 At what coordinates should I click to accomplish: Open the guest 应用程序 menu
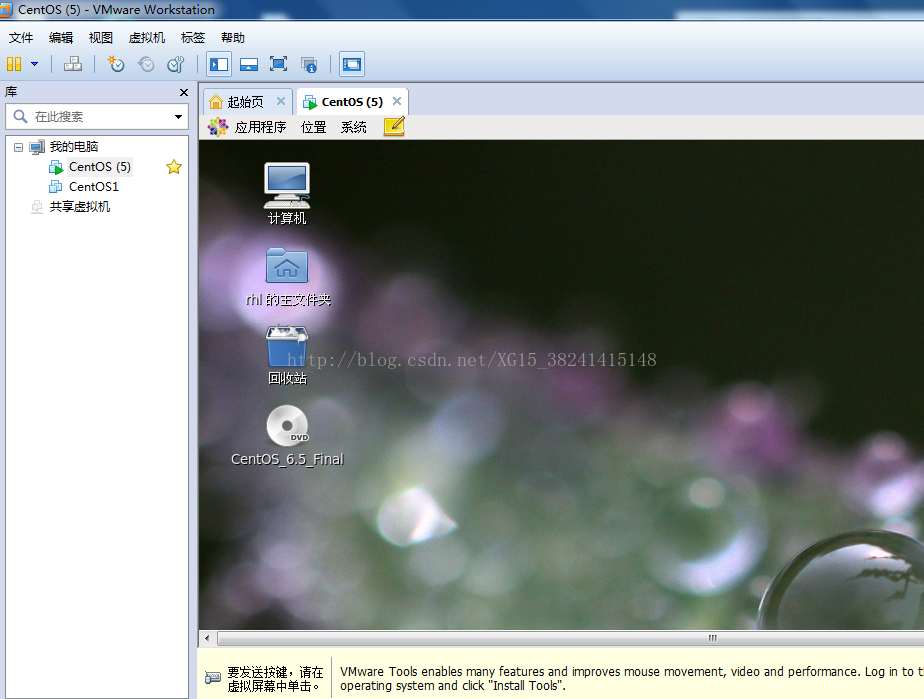tap(260, 127)
